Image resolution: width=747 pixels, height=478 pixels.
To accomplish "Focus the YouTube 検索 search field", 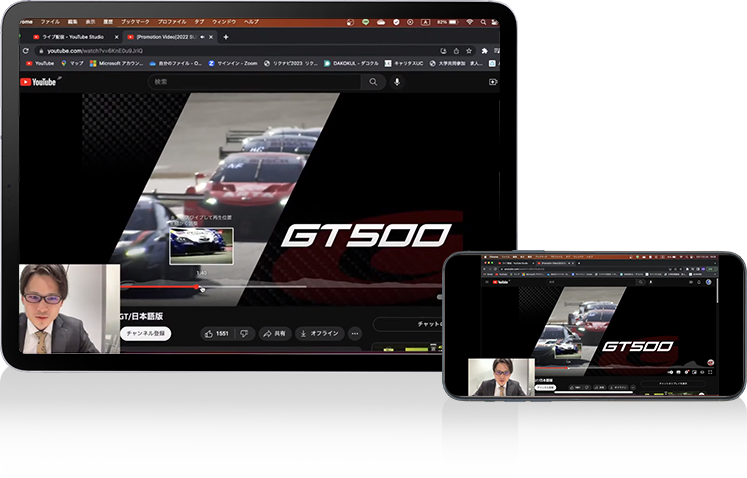I will [x=255, y=82].
